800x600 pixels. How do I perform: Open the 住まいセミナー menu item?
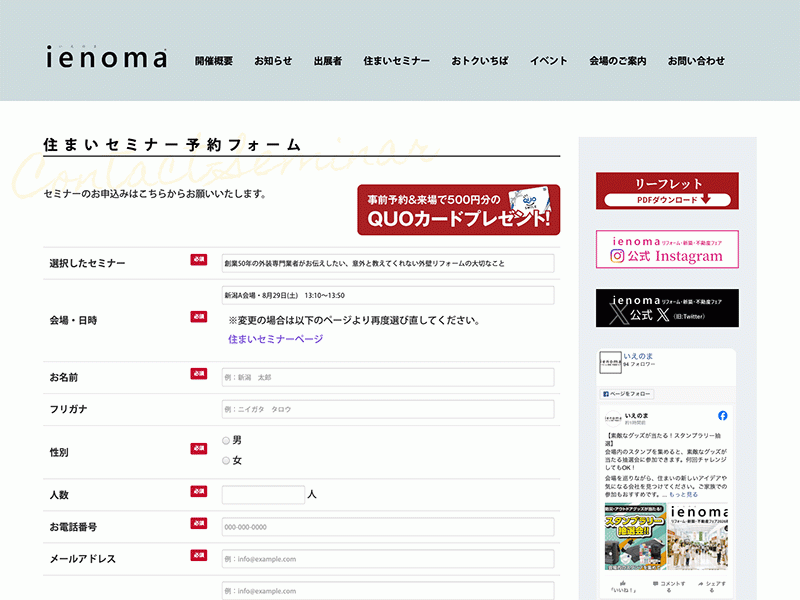[x=396, y=61]
